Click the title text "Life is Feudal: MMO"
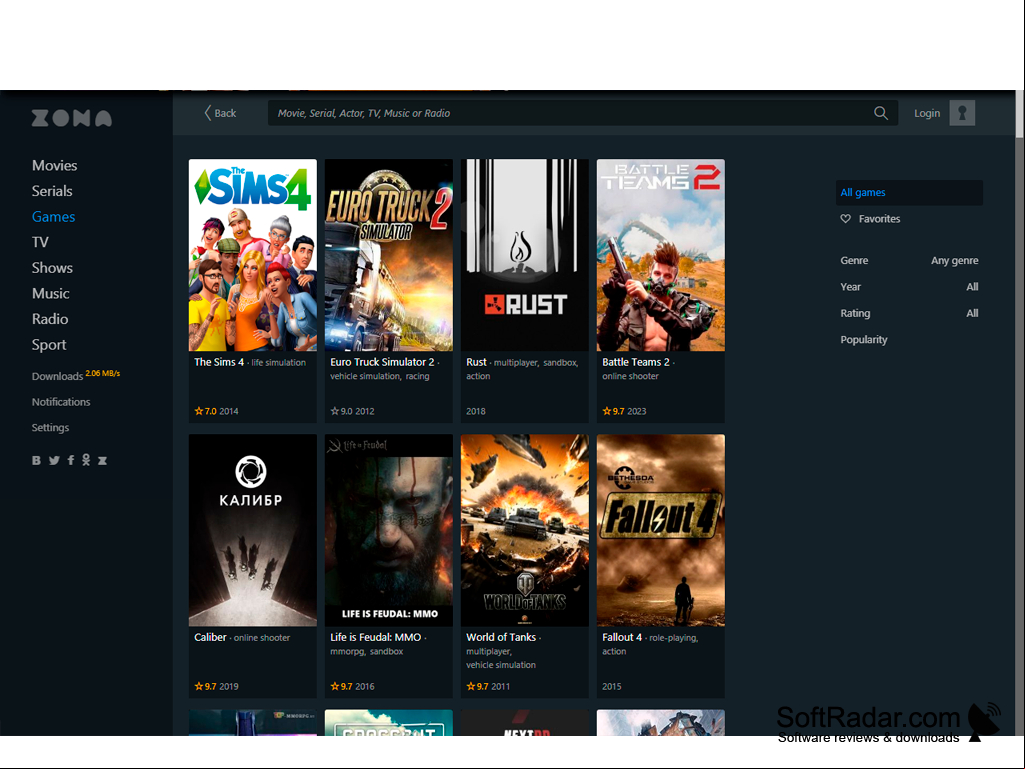Screen dimensions: 1025x769 (376, 638)
